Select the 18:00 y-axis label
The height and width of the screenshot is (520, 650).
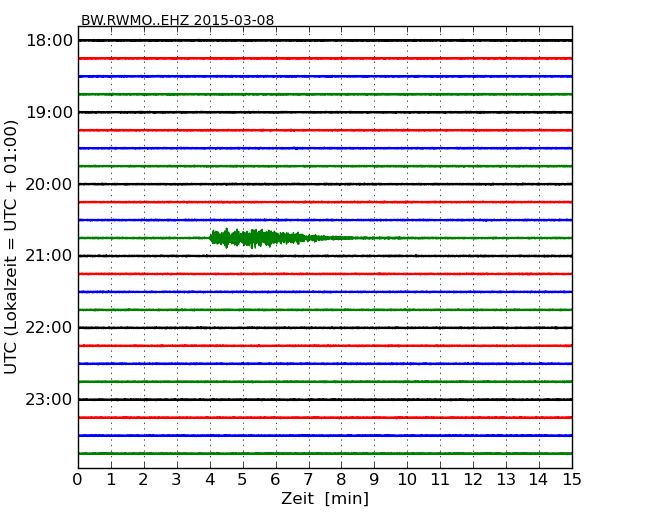point(49,41)
